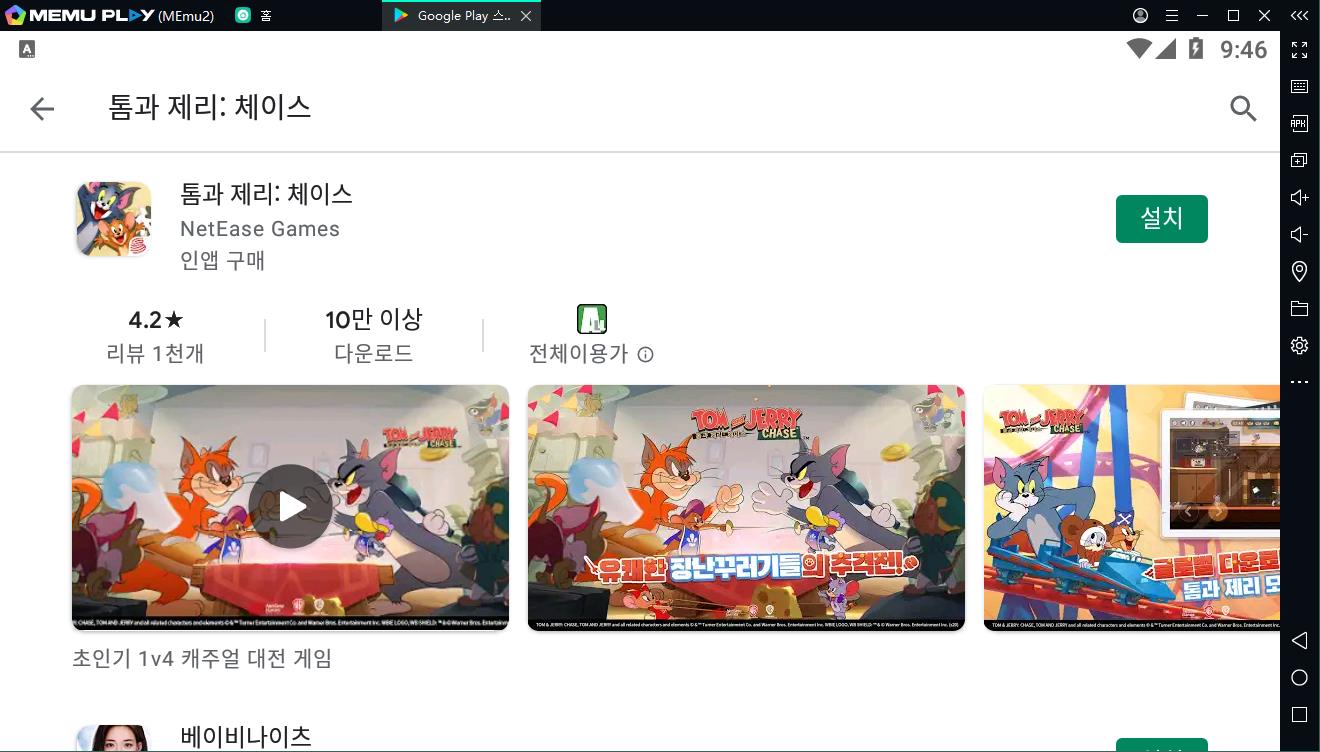This screenshot has height=752, width=1320.
Task: Open the second Tom and Jerry screenshot
Action: (x=746, y=507)
